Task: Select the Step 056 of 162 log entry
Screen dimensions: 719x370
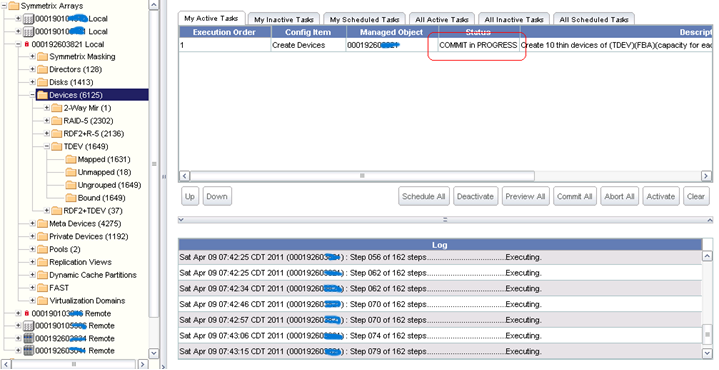Action: coord(440,257)
